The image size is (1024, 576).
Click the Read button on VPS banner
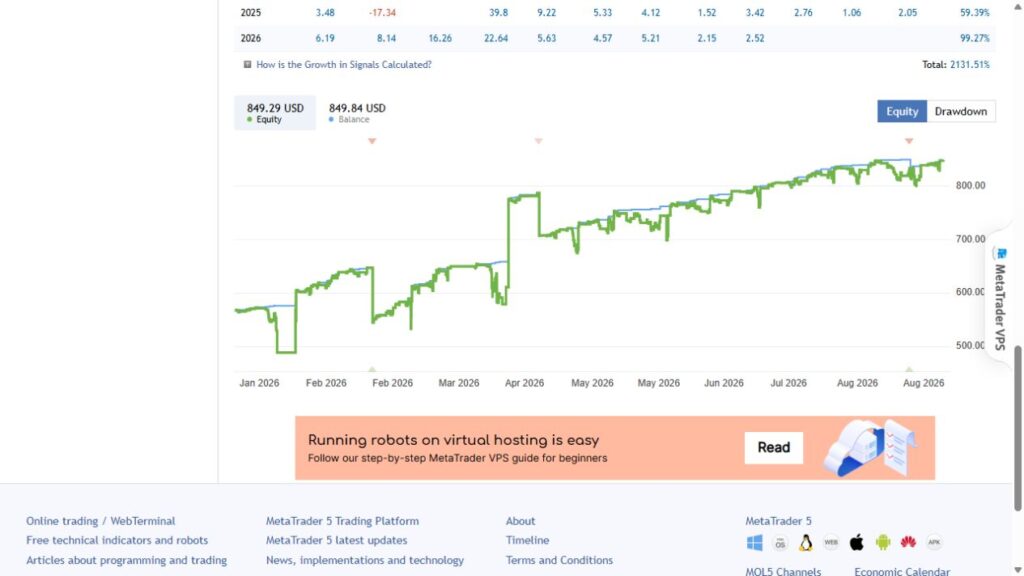pyautogui.click(x=773, y=447)
